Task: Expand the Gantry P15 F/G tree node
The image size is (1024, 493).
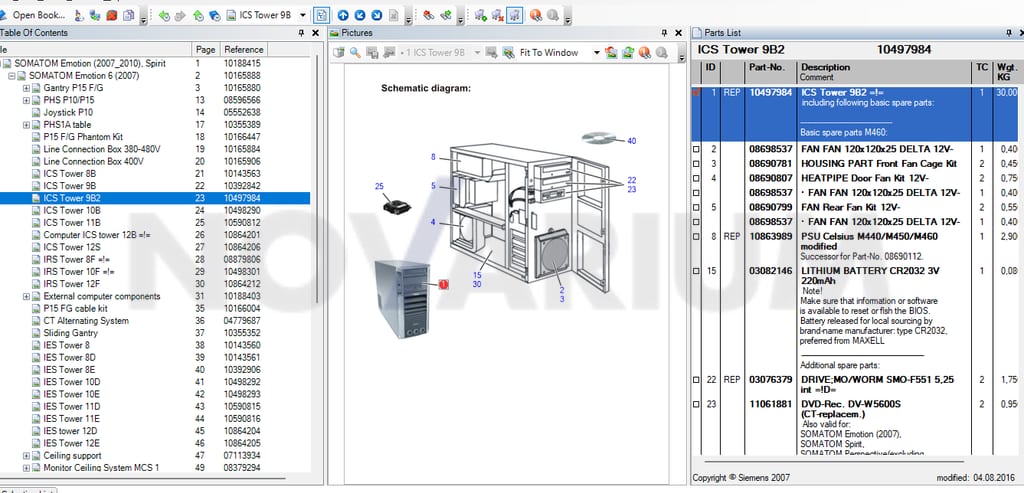Action: tap(27, 88)
